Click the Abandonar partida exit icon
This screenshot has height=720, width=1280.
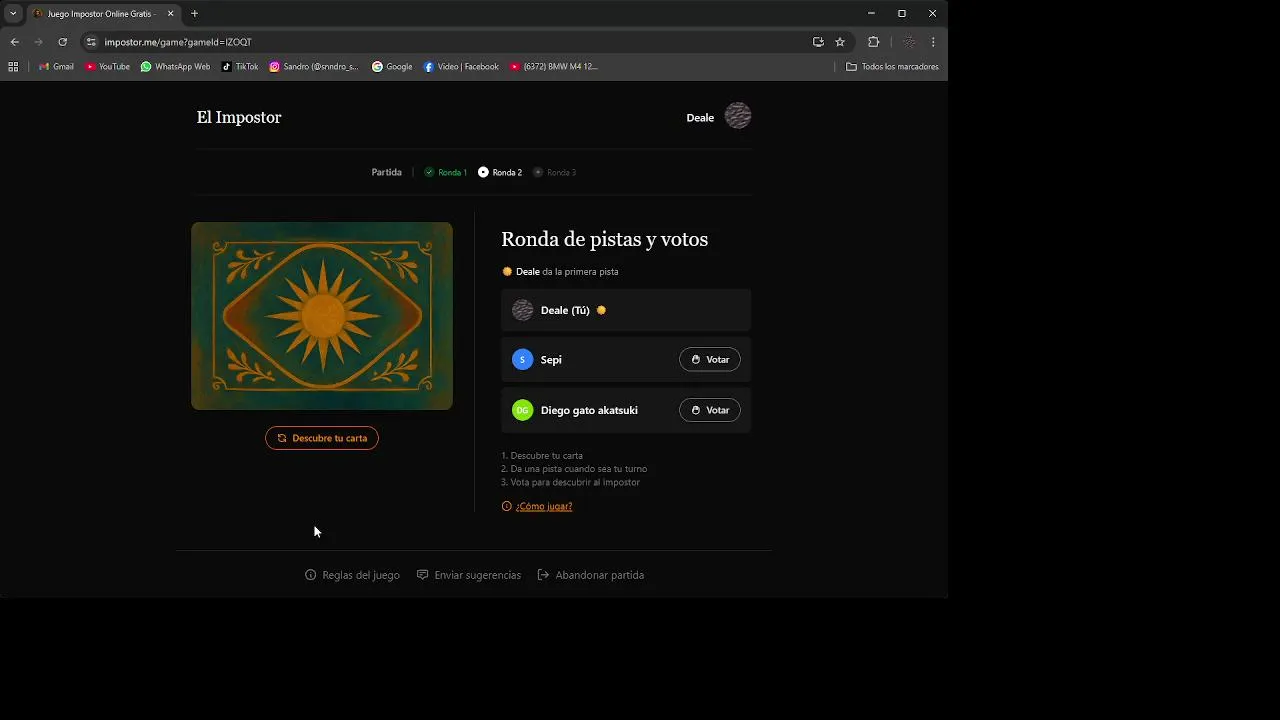543,575
